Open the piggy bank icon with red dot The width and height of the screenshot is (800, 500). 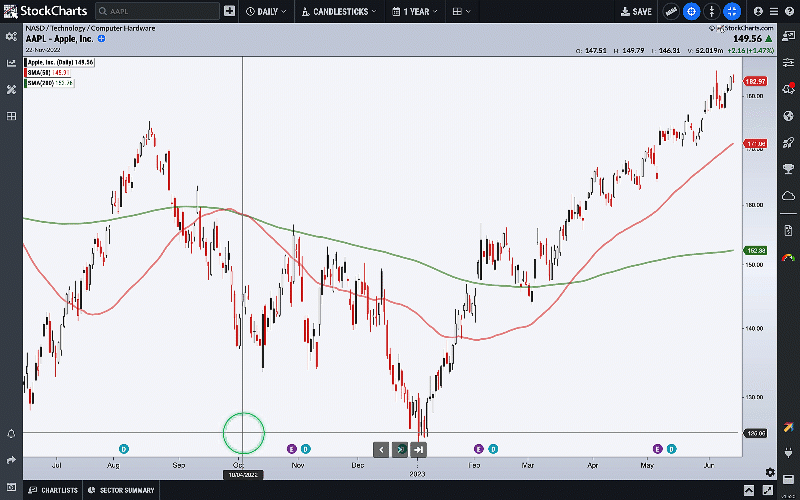(x=788, y=89)
